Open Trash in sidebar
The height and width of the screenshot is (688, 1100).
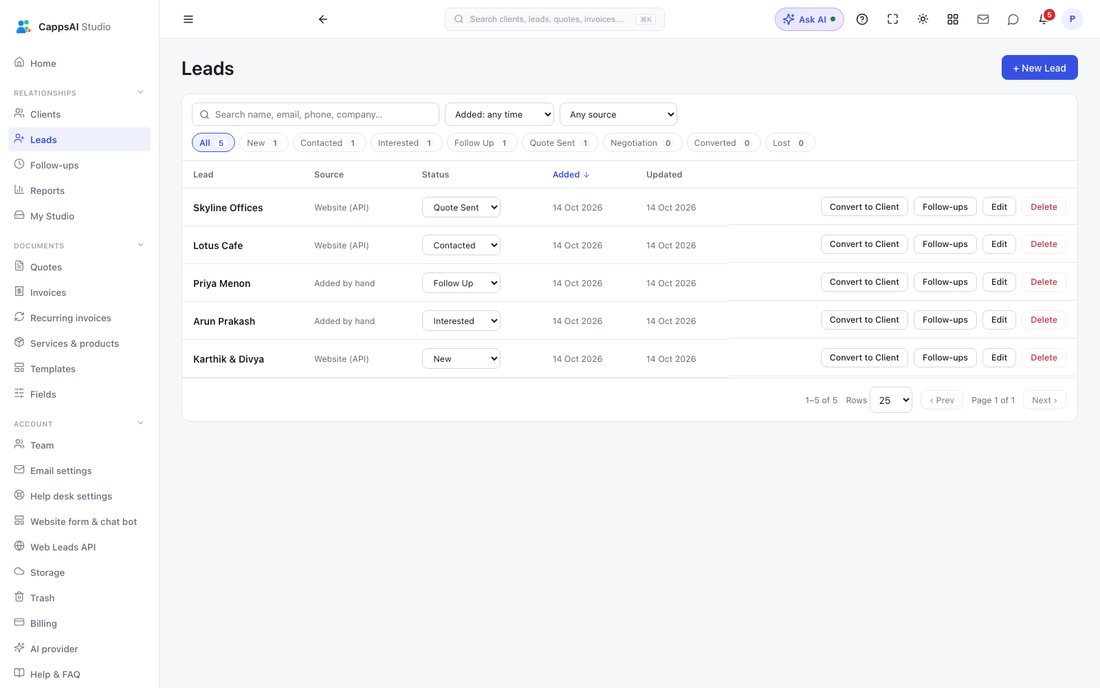79,598
